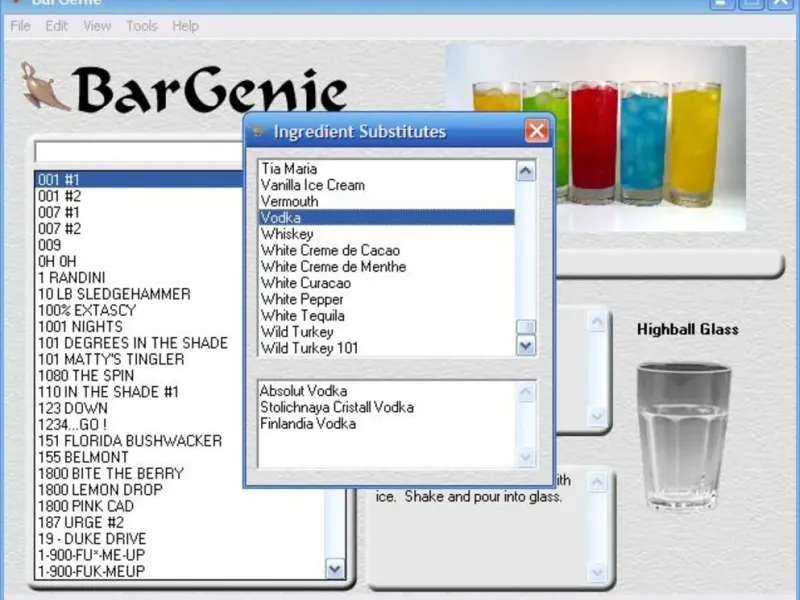This screenshot has width=800, height=600.
Task: Open the View menu
Action: 97,26
